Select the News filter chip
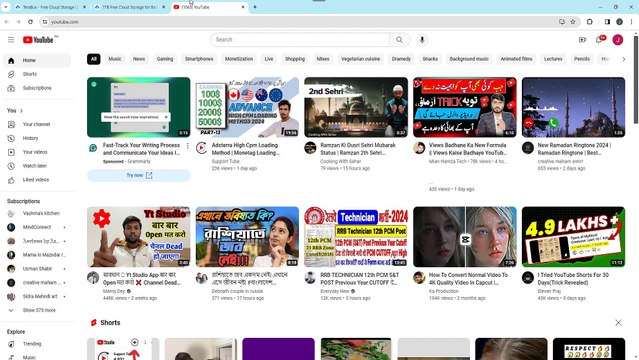The image size is (639, 360). coord(139,59)
